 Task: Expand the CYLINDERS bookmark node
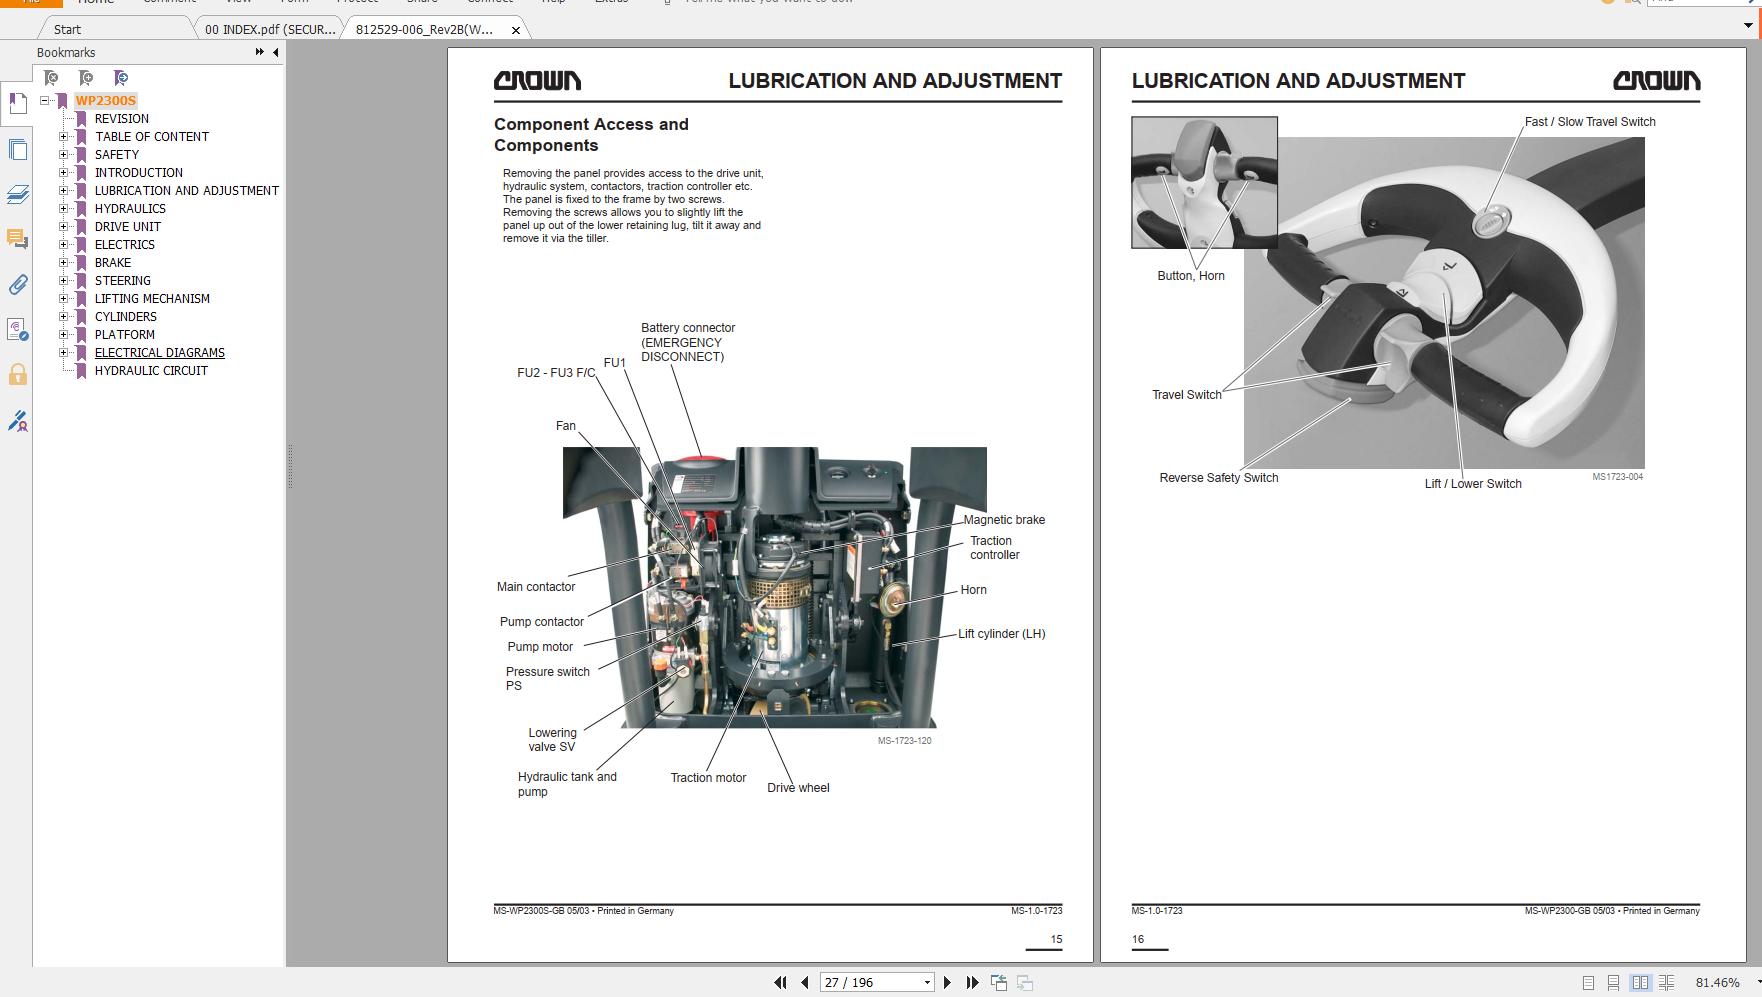64,316
